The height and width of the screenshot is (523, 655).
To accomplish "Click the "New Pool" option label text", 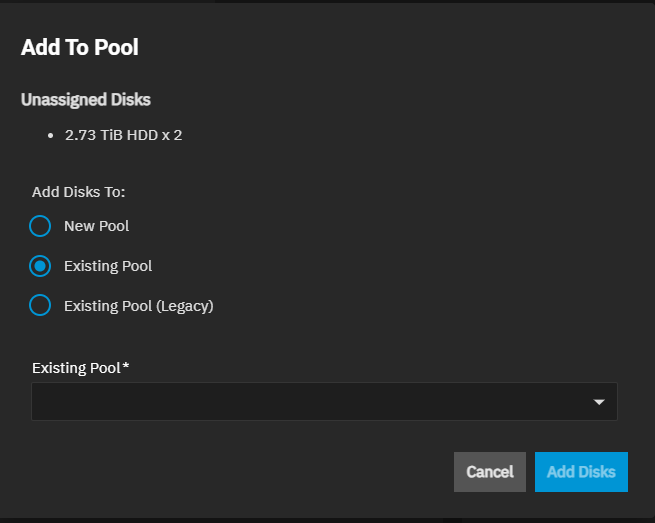I will point(97,226).
